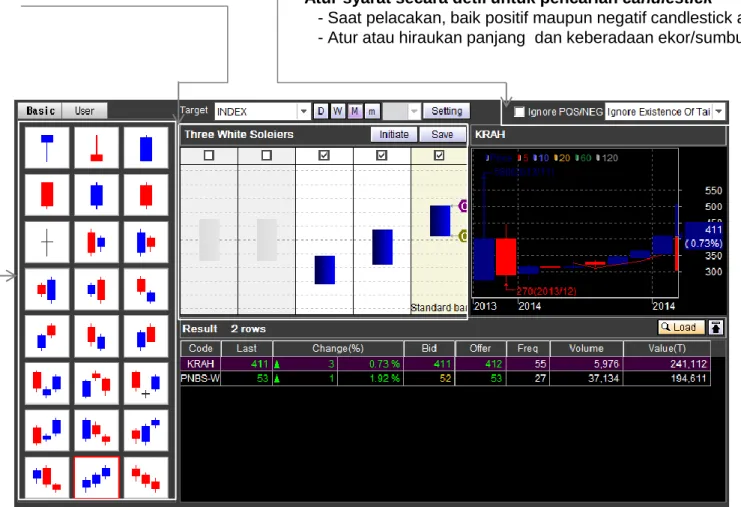The height and width of the screenshot is (507, 741).
Task: Select the single red candle with both wicks
Action: pos(146,195)
